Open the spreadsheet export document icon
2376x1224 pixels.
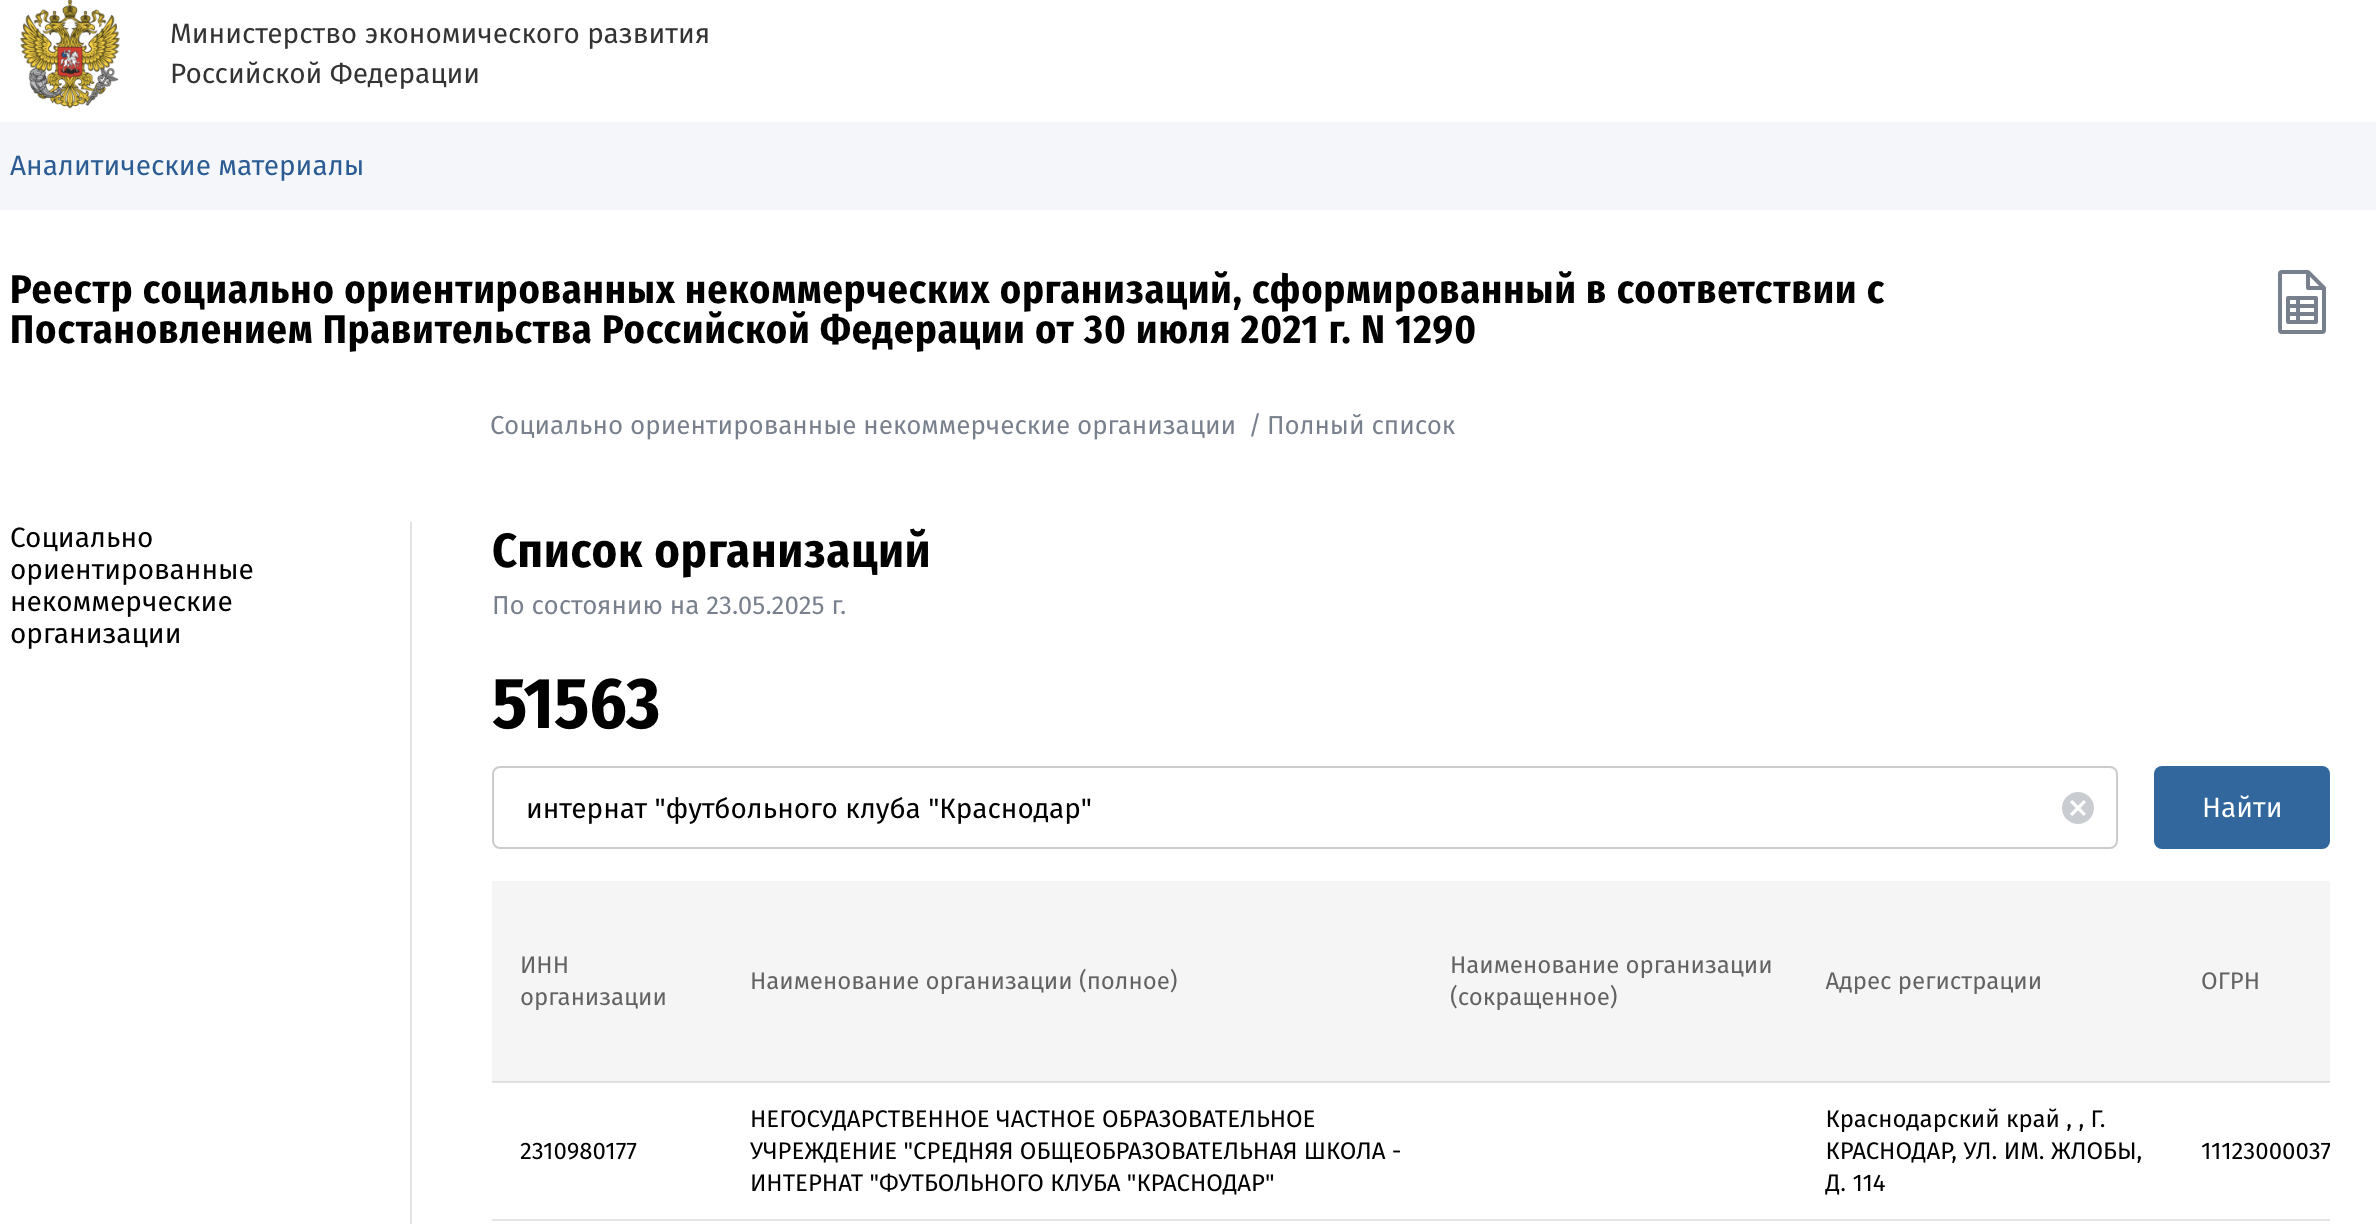(x=2301, y=302)
